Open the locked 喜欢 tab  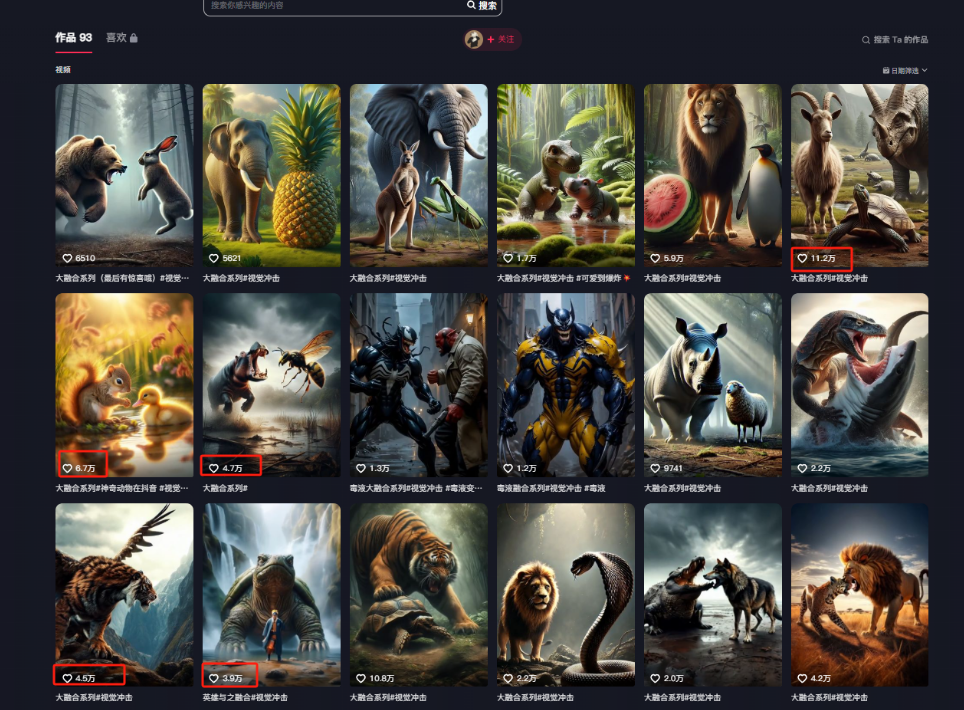(x=122, y=38)
